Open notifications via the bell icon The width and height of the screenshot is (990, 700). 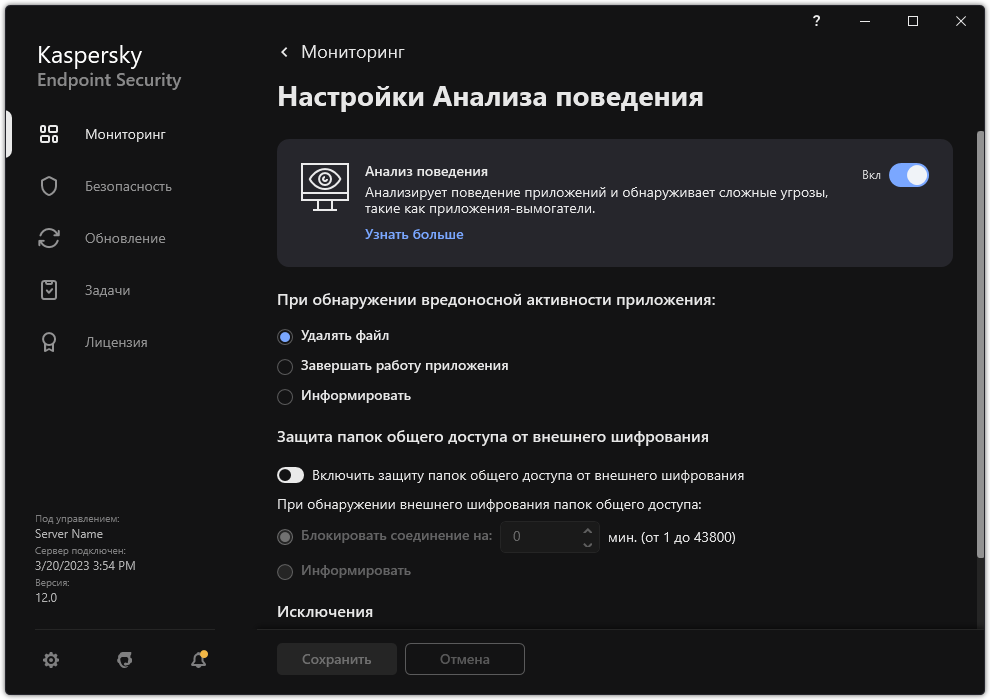(x=197, y=660)
